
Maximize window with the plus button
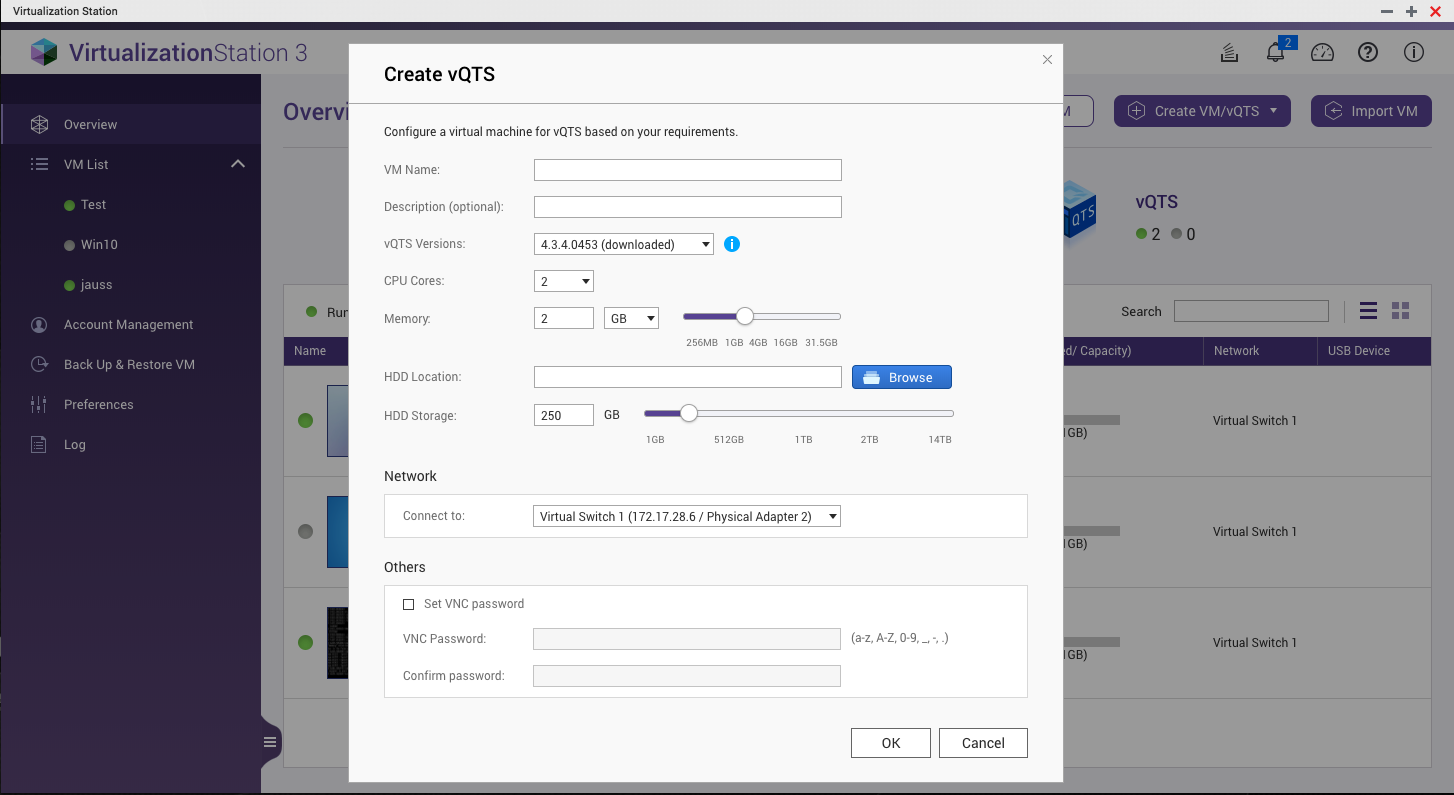(1412, 11)
